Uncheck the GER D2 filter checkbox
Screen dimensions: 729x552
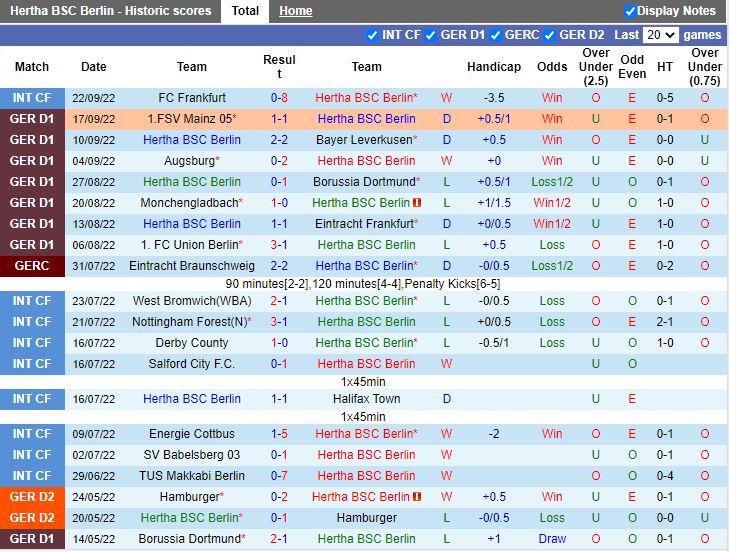click(550, 35)
